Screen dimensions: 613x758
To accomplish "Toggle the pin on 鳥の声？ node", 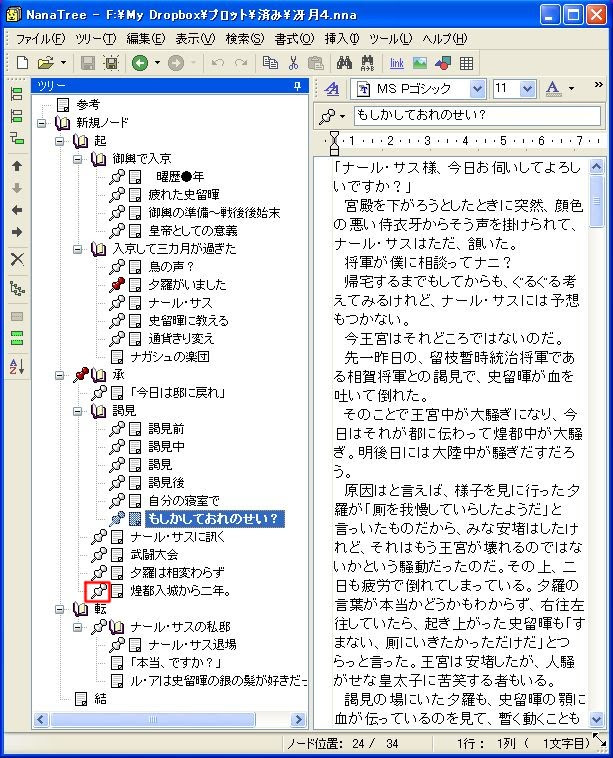I will coord(117,266).
